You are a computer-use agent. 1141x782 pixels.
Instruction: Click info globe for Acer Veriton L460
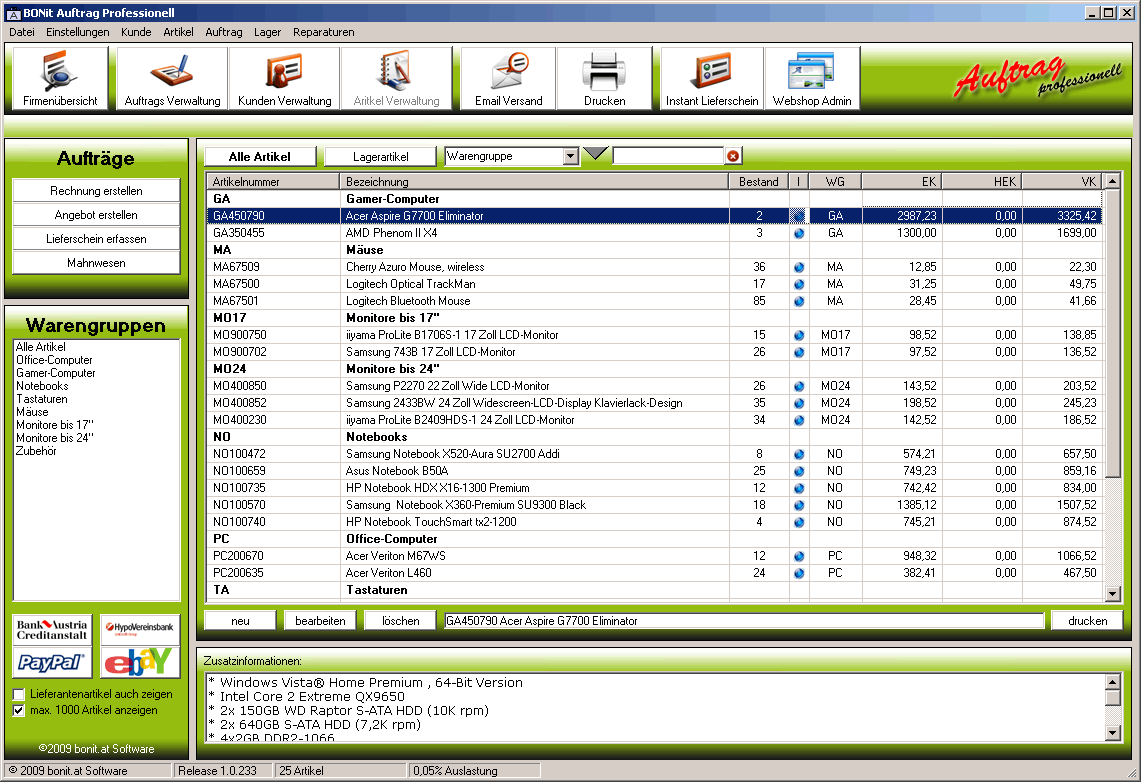[x=799, y=573]
